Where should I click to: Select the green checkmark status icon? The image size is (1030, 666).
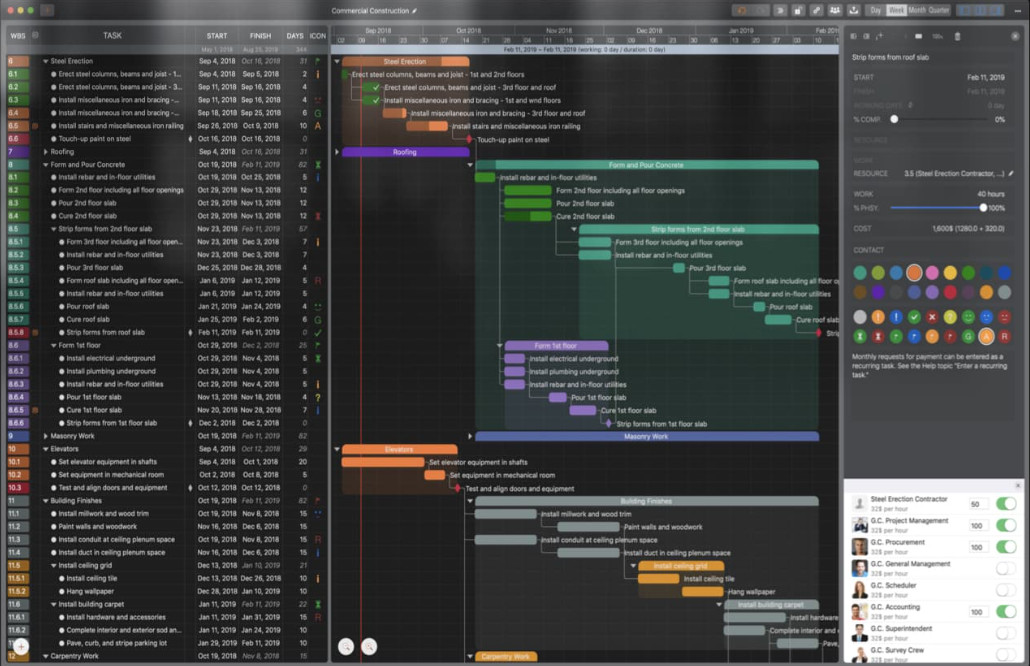click(x=914, y=317)
